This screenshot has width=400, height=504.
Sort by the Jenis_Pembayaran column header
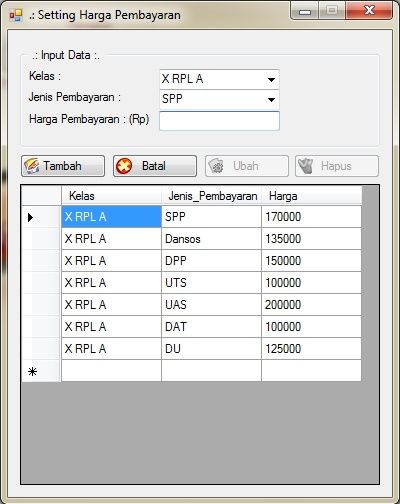click(x=211, y=196)
